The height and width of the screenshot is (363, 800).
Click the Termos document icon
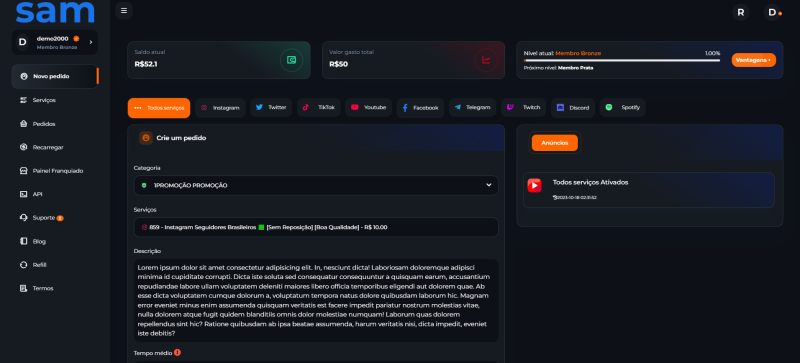23,288
